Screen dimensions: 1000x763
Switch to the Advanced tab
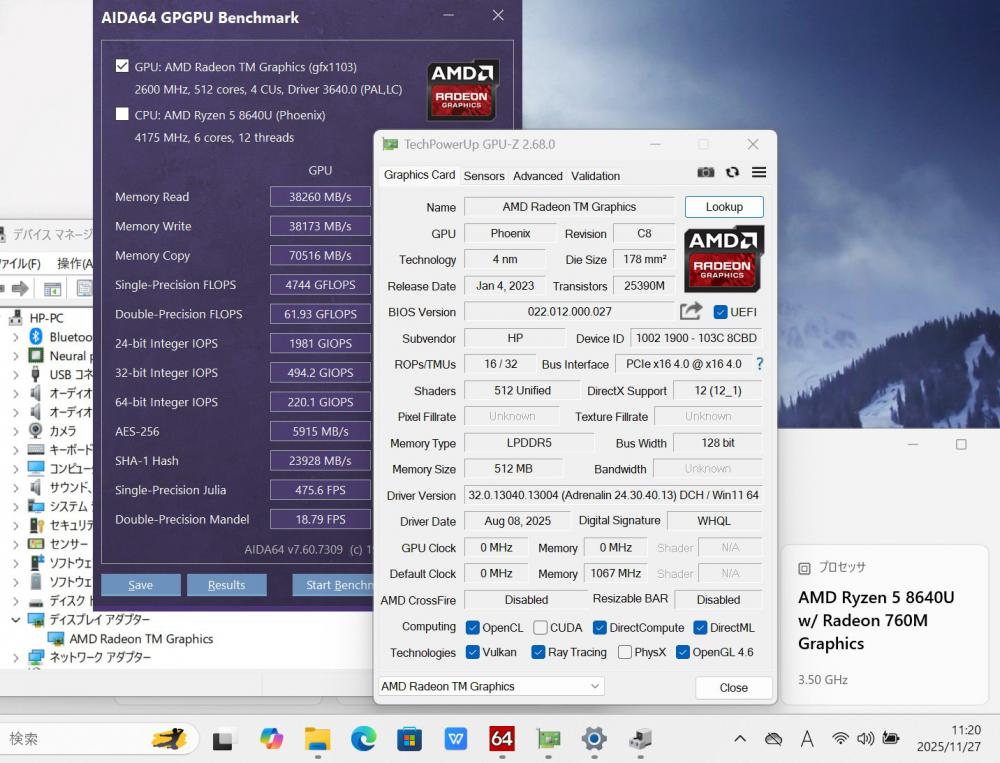[x=538, y=176]
